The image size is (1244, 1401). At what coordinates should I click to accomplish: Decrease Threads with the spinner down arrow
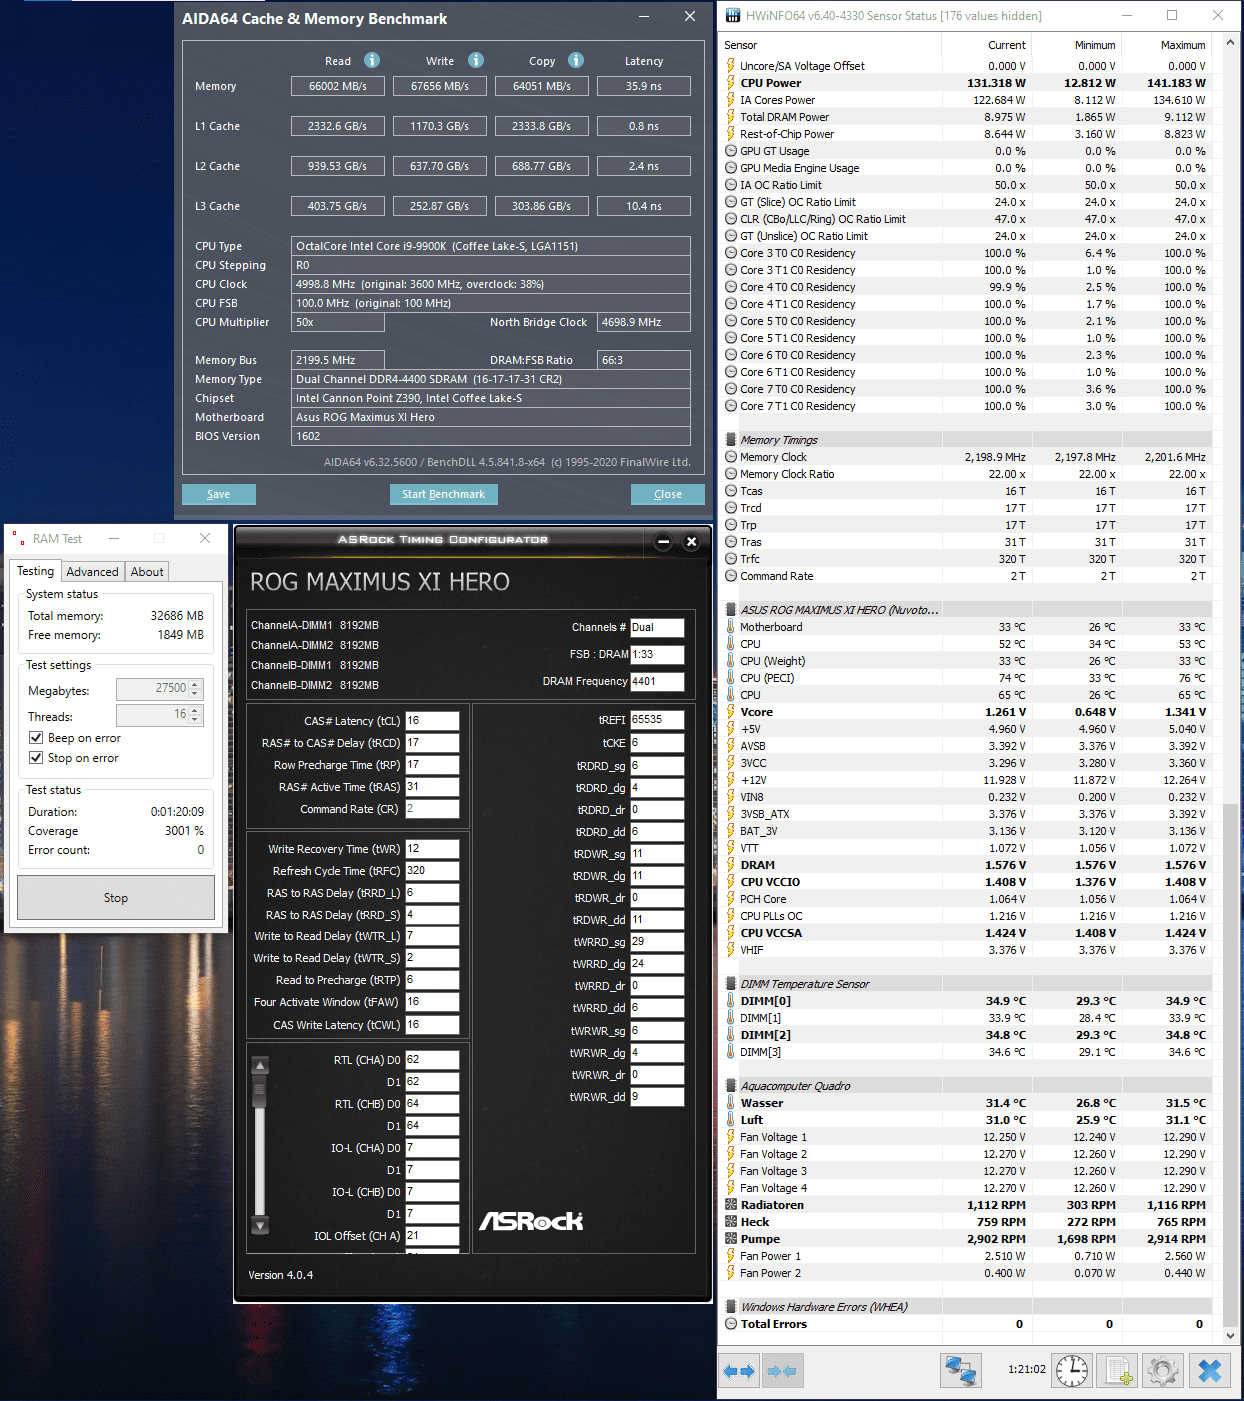(196, 720)
